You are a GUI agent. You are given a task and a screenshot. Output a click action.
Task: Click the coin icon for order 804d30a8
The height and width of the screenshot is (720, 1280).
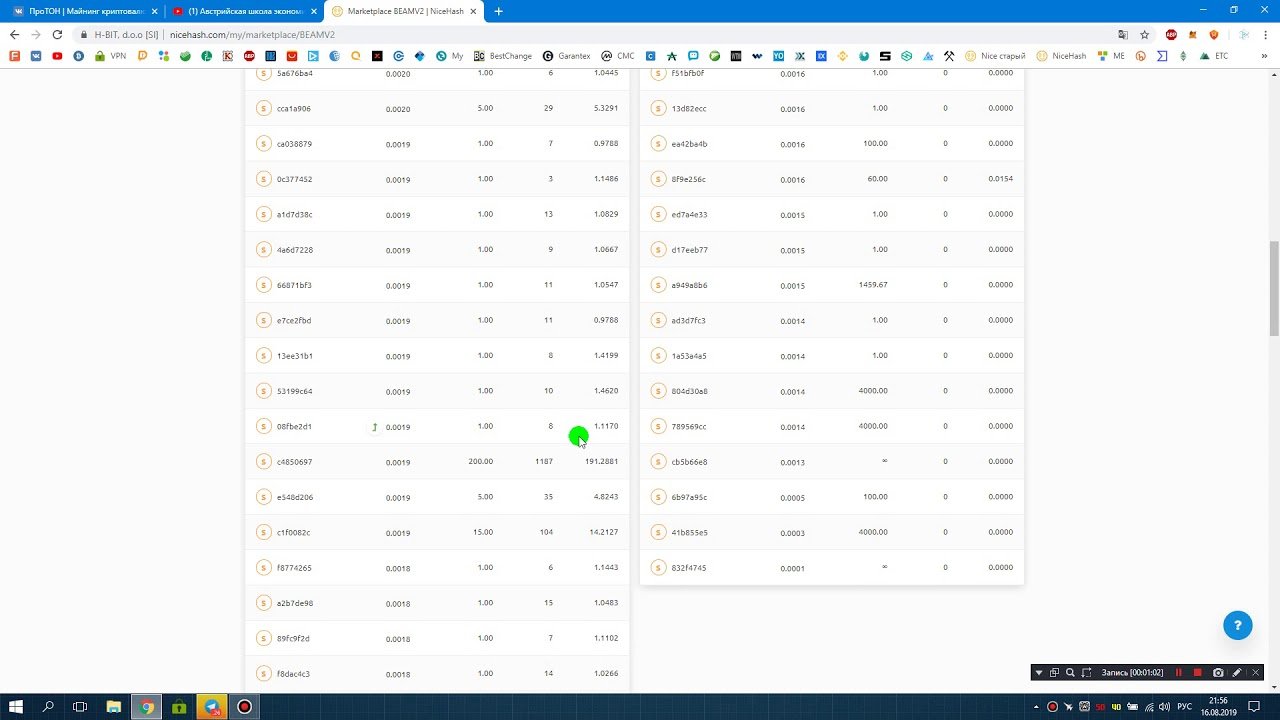[x=658, y=391]
